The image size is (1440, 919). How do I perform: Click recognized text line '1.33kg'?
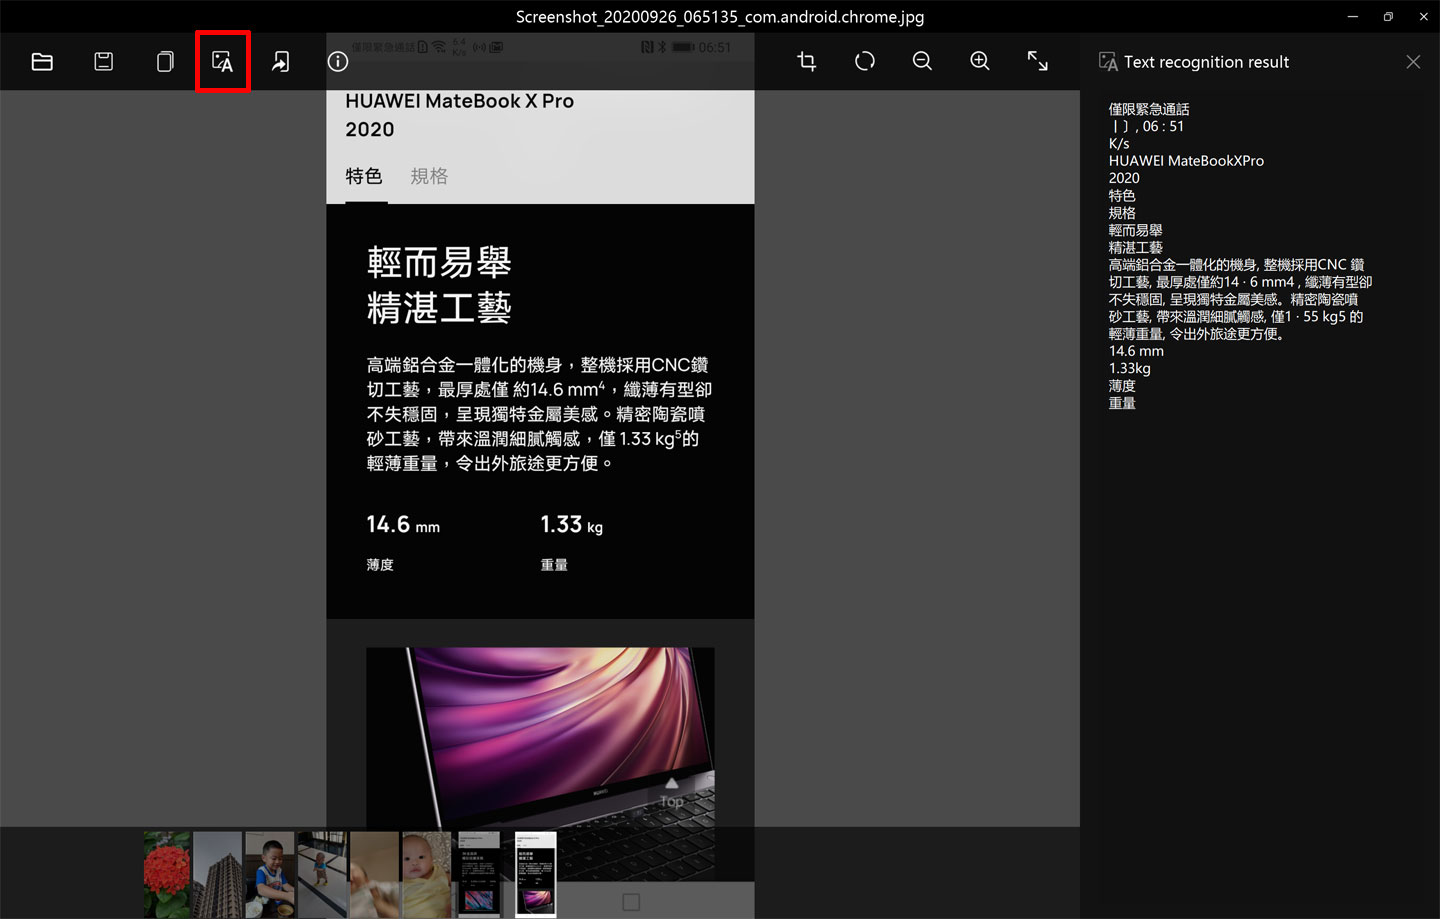(1129, 368)
